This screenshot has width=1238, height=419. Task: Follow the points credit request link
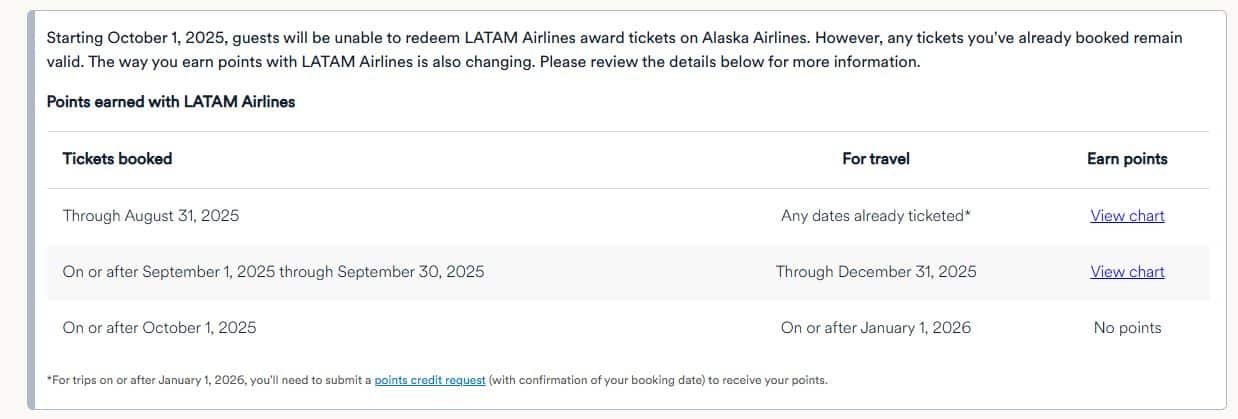tap(430, 380)
